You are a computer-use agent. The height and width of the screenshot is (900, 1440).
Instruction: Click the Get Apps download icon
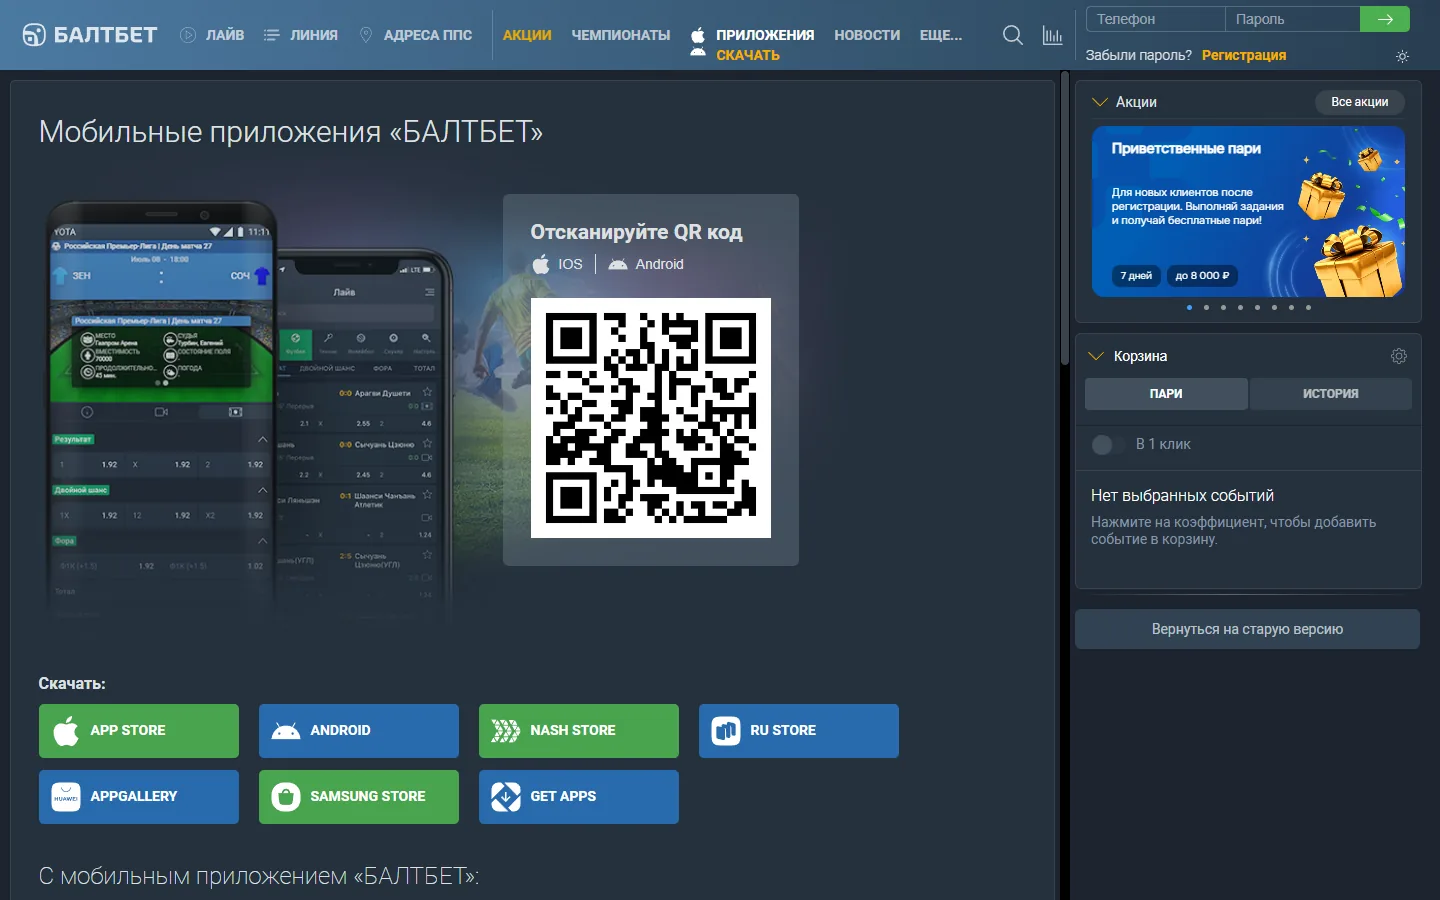(506, 797)
